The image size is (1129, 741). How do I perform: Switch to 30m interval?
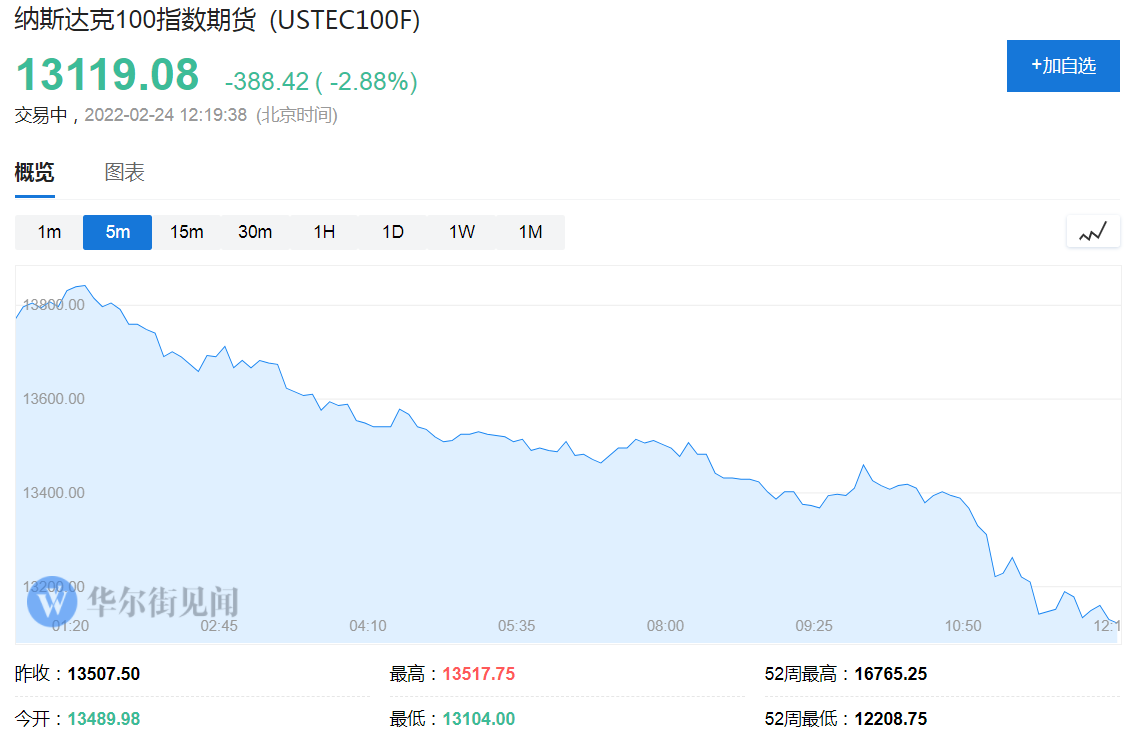255,232
